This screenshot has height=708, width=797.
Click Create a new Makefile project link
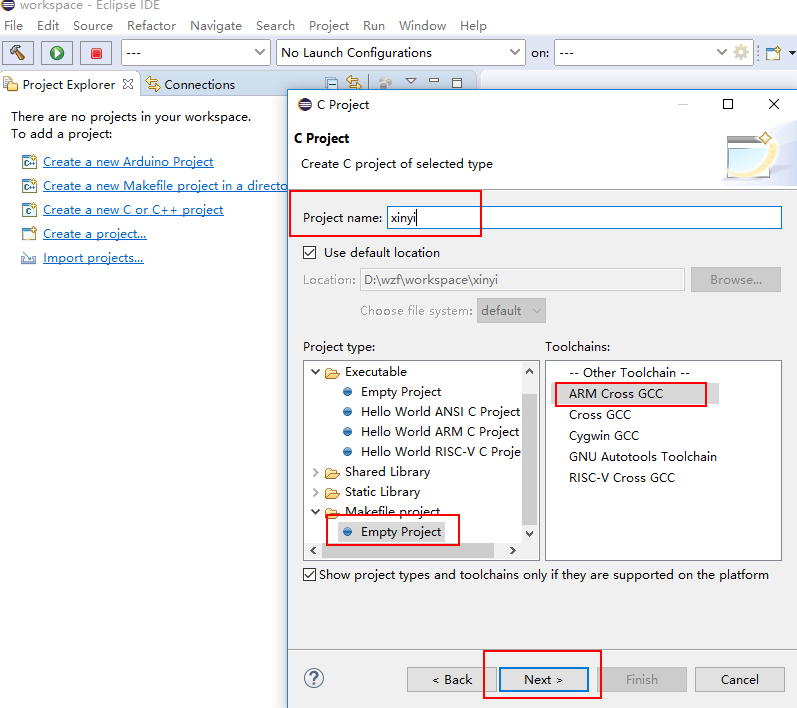coord(165,186)
